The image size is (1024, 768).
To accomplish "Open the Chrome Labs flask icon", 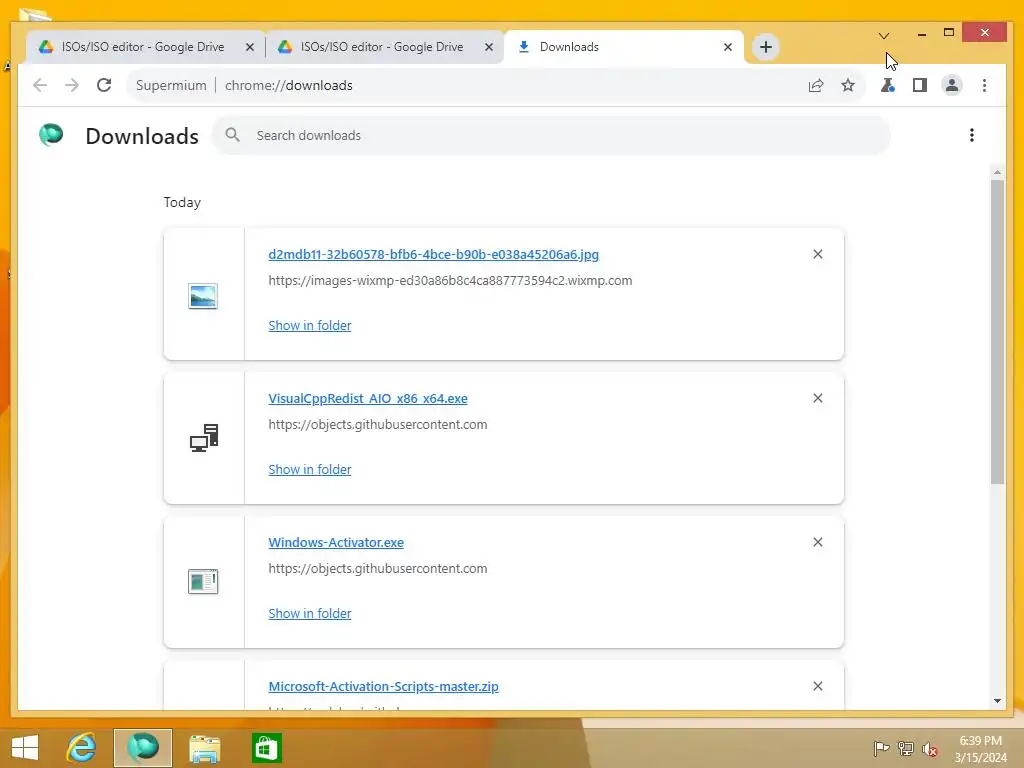I will click(x=888, y=85).
